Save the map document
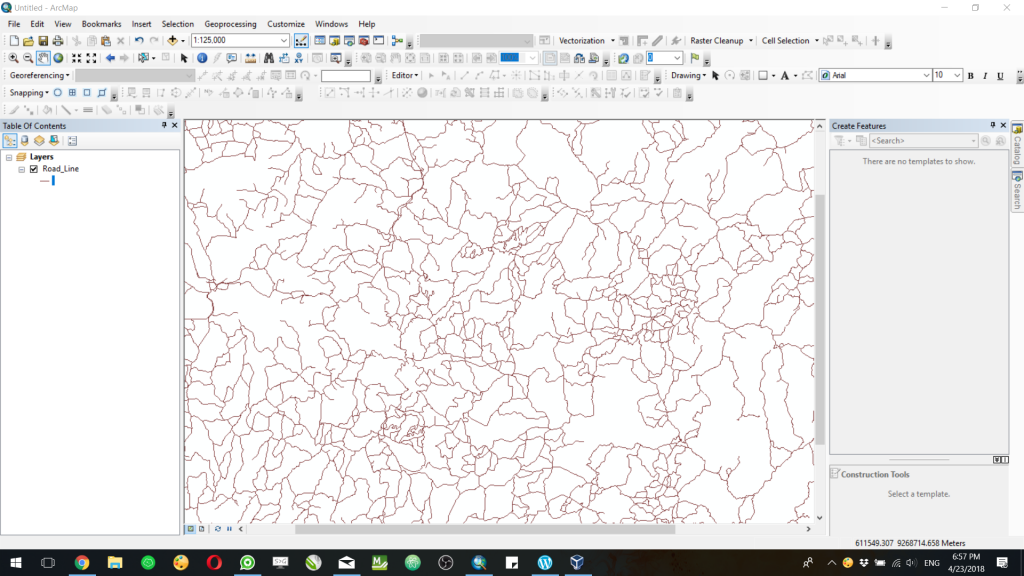The height and width of the screenshot is (576, 1024). pos(44,40)
